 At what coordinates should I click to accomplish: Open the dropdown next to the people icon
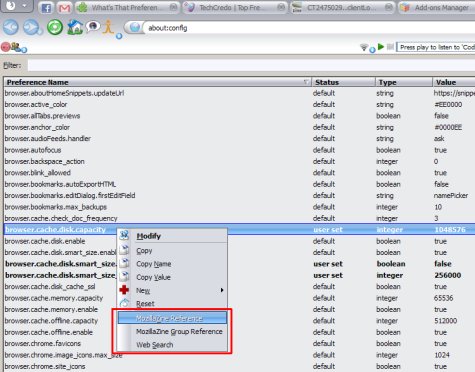[x=24, y=50]
